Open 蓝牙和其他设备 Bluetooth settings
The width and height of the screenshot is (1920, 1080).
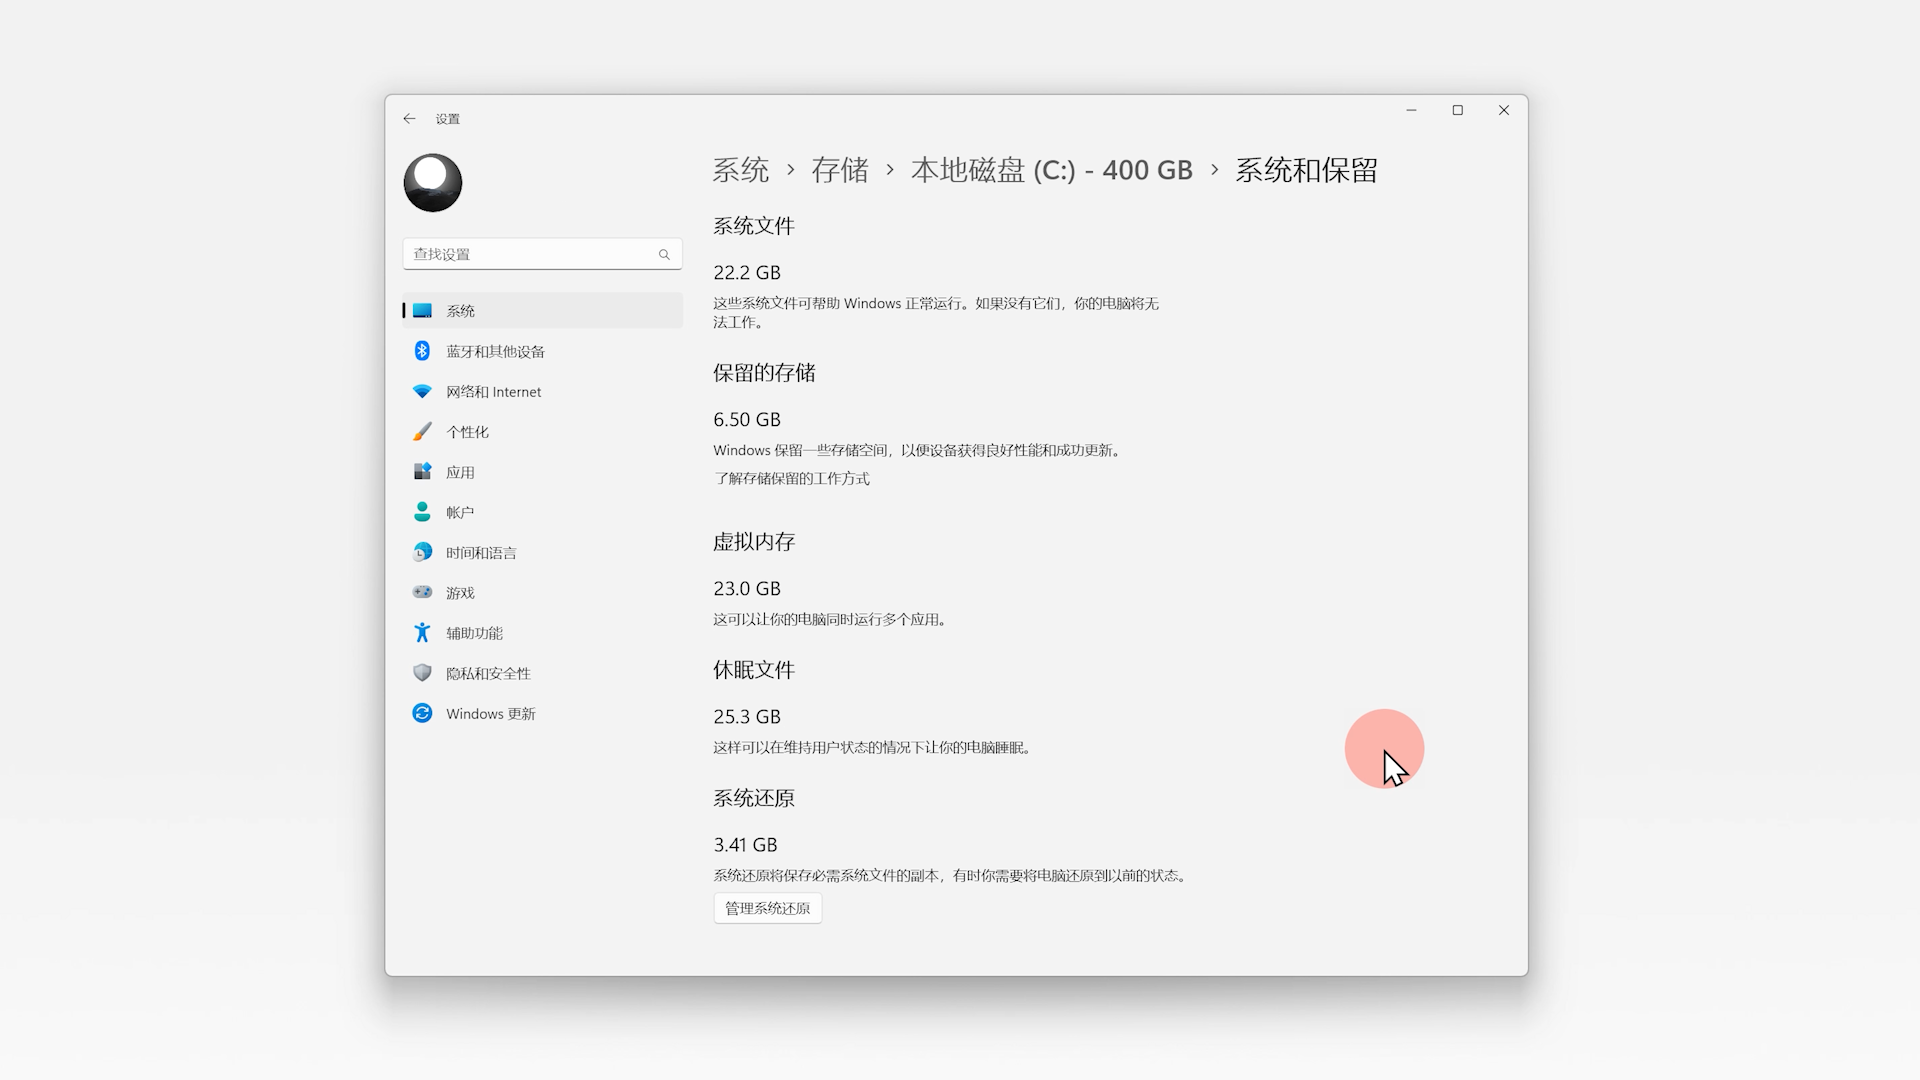pos(495,351)
